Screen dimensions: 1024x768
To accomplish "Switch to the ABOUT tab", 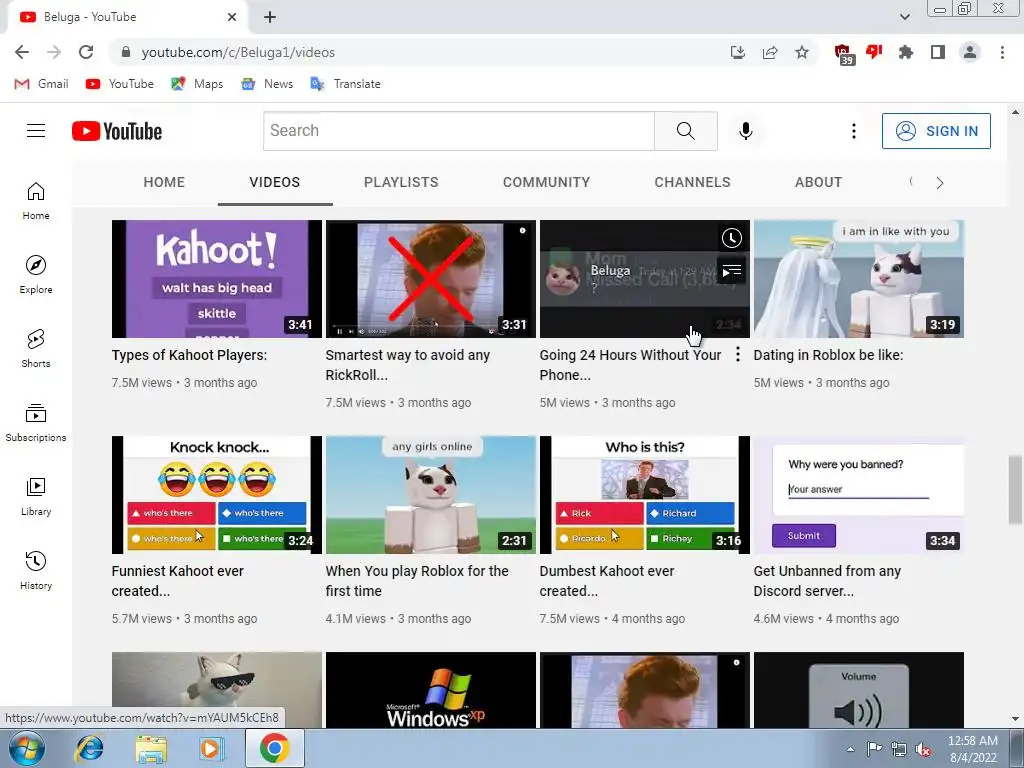I will click(x=818, y=182).
